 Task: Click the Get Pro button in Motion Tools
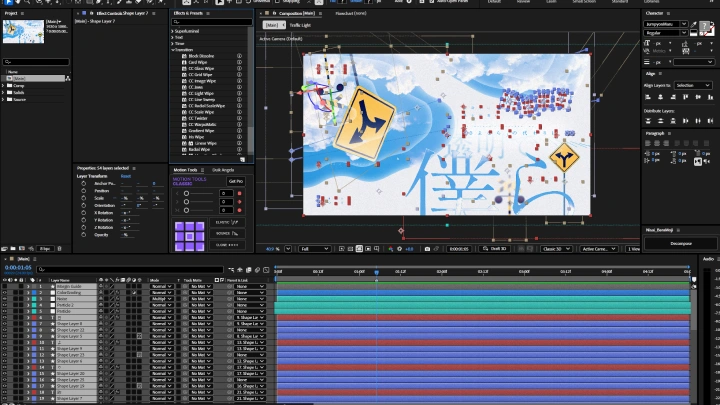[x=236, y=181]
